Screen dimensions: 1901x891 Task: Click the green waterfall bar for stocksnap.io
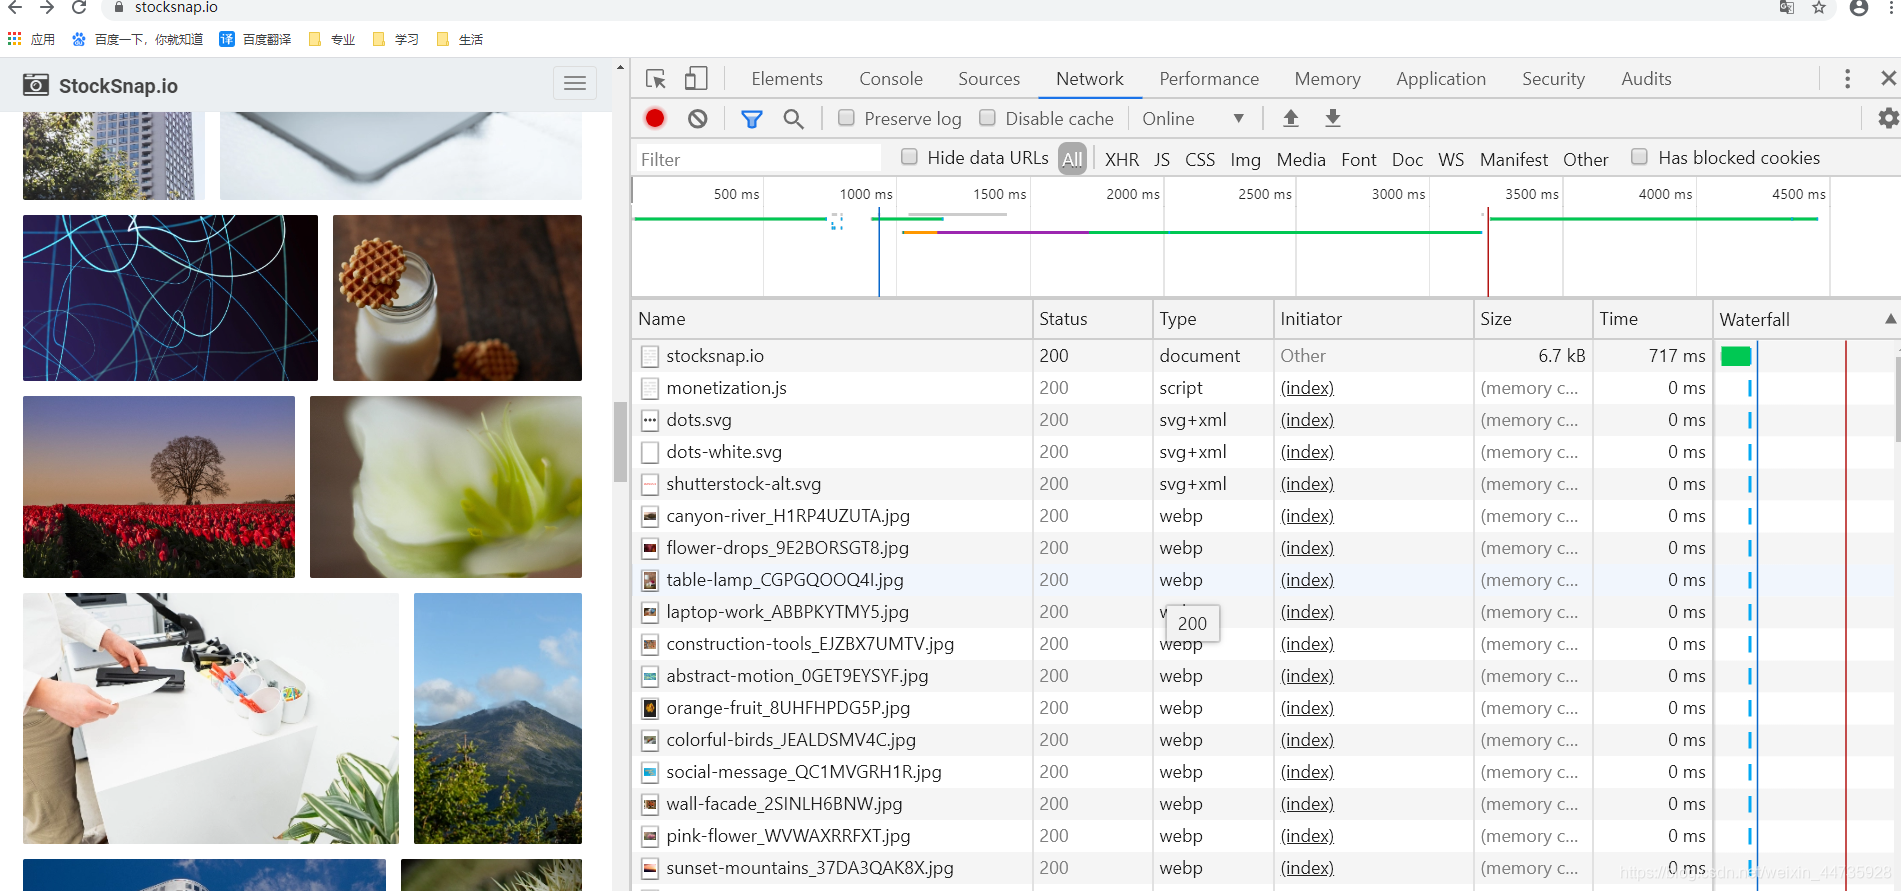click(1736, 356)
